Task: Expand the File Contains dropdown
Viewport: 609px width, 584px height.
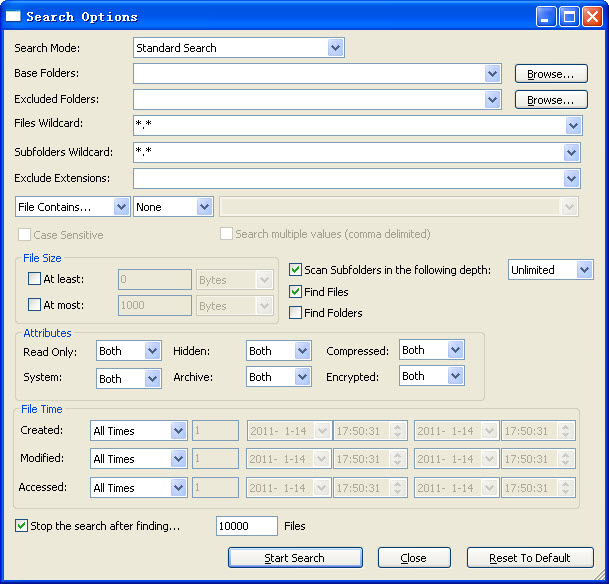Action: [121, 206]
